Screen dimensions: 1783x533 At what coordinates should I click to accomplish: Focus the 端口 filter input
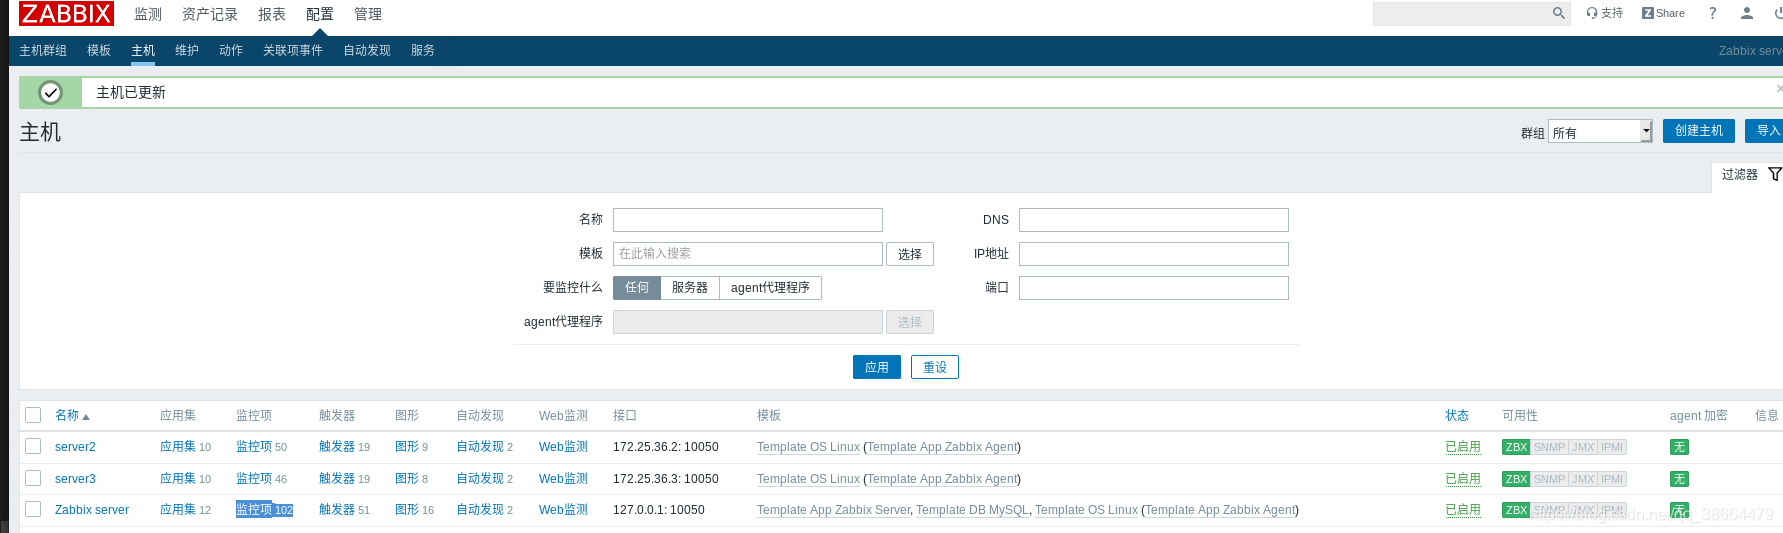1154,288
